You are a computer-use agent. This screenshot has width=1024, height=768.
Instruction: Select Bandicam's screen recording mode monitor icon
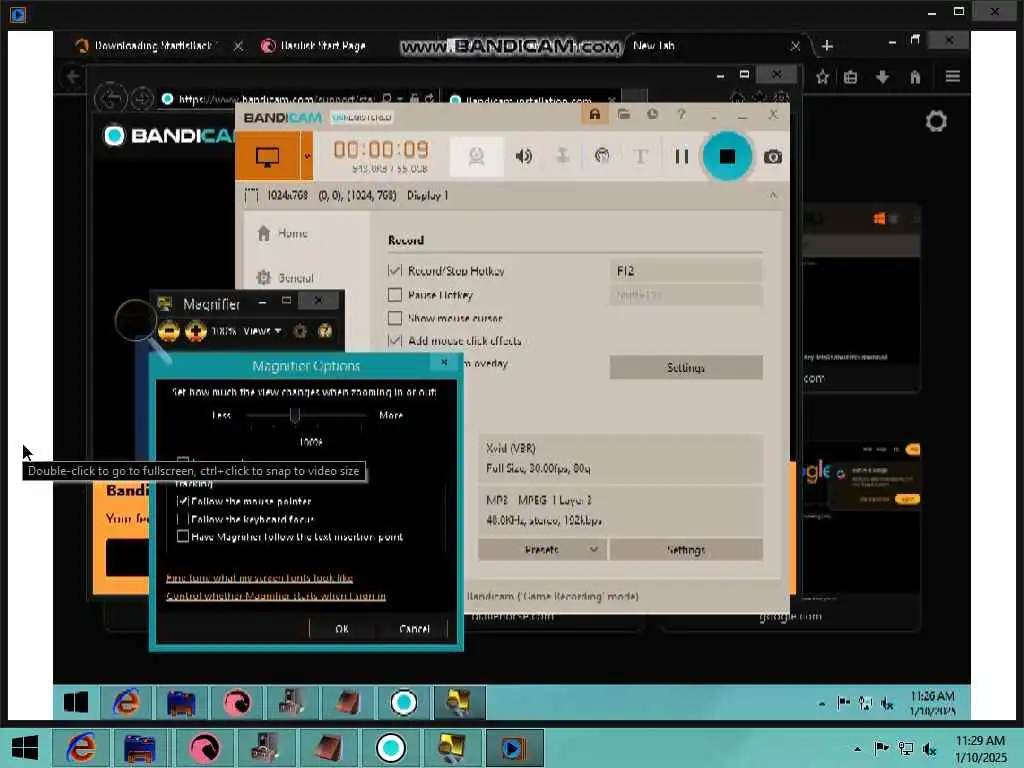(x=268, y=156)
